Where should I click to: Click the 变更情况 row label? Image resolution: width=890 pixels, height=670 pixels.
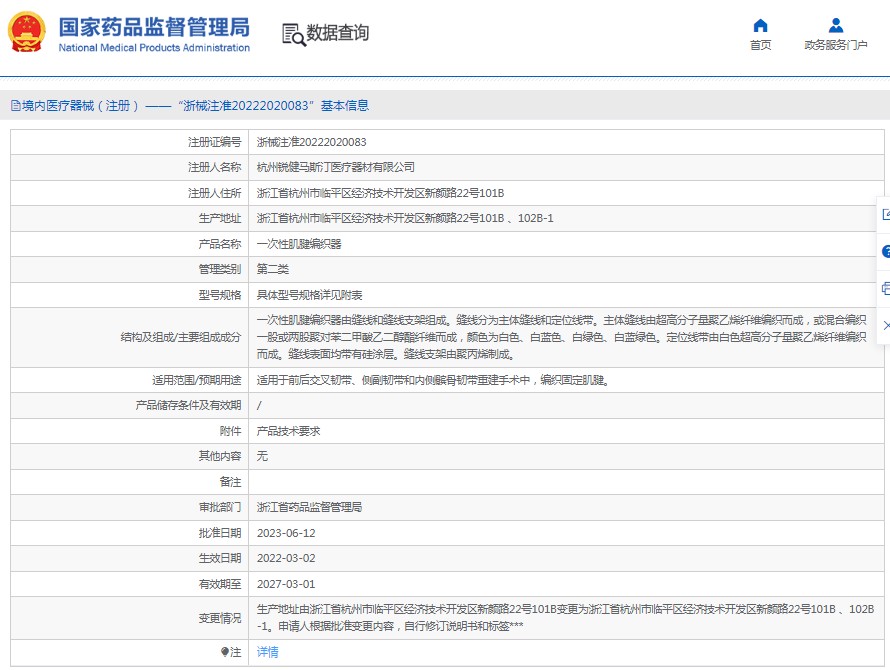[220, 618]
